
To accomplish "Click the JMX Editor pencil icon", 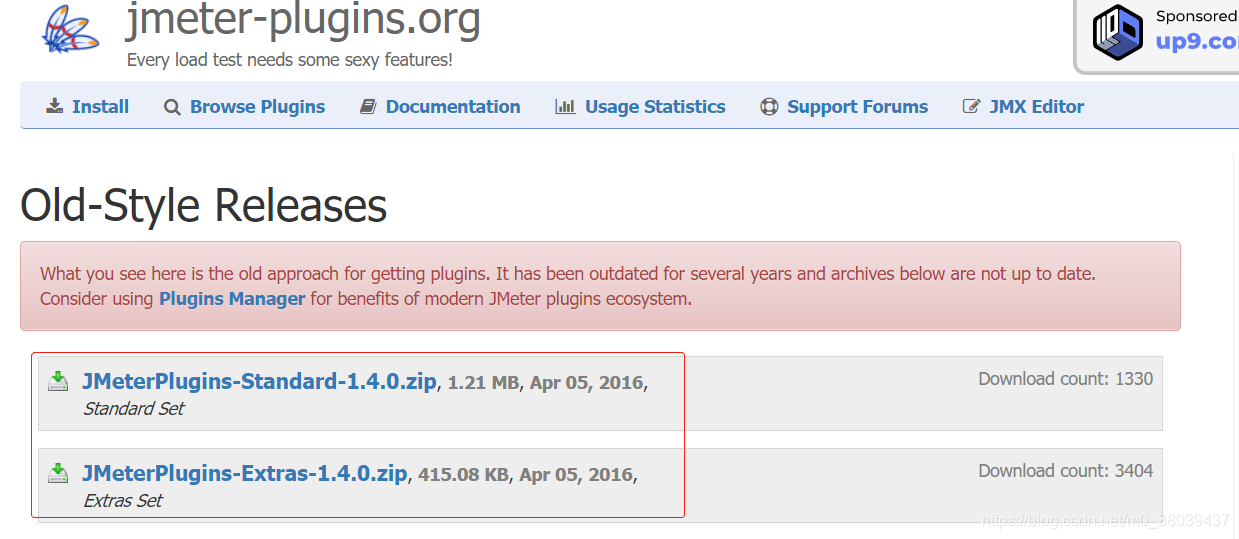I will click(x=971, y=107).
